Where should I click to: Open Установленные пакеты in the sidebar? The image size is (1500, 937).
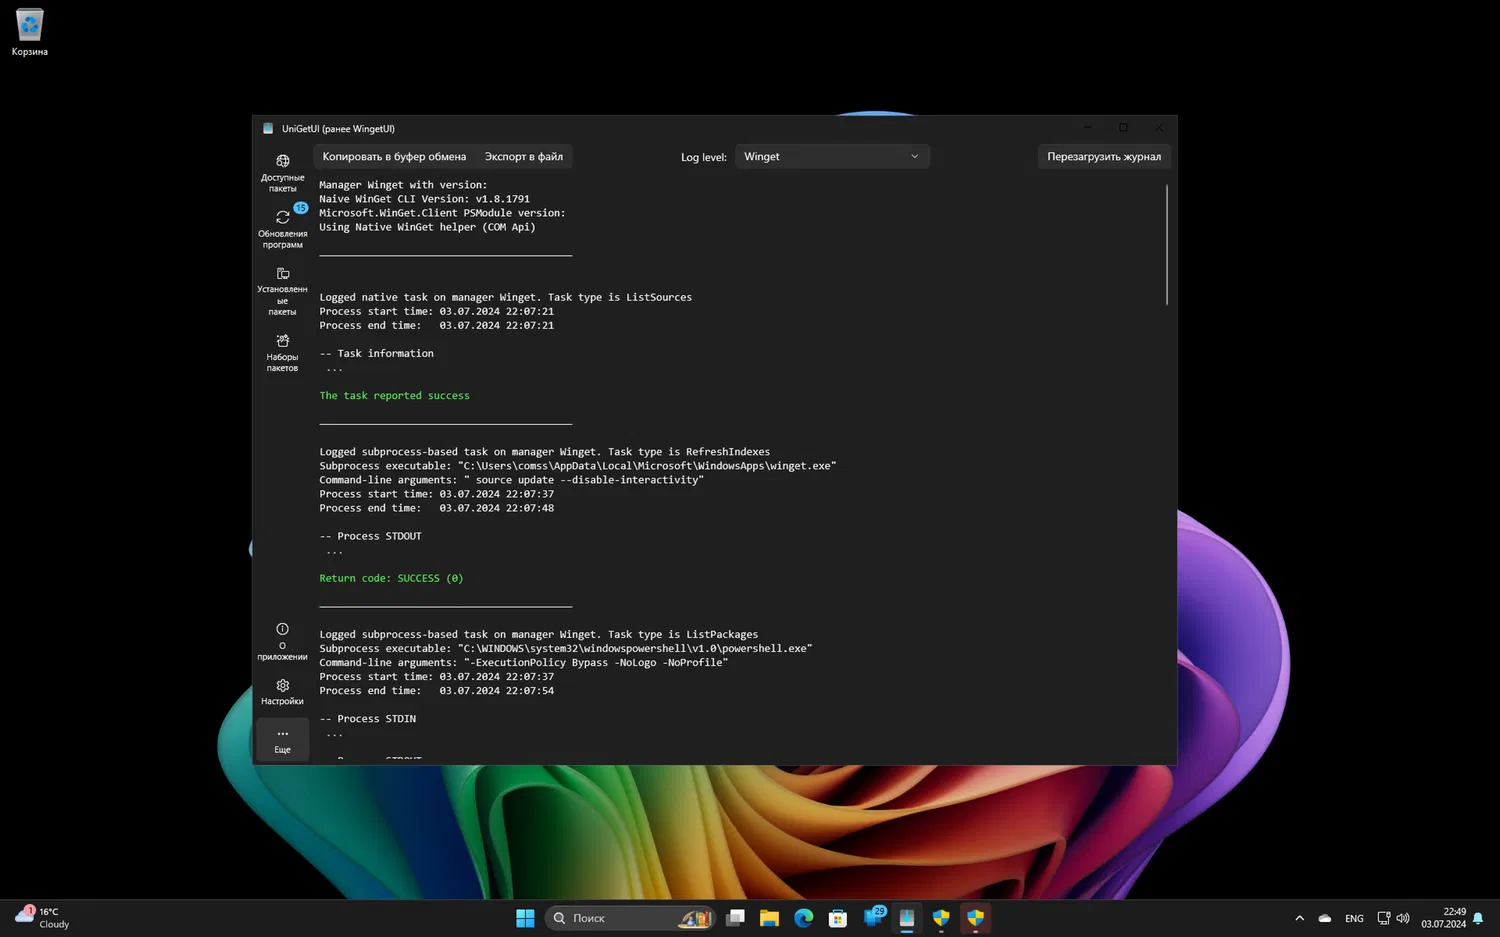(282, 291)
